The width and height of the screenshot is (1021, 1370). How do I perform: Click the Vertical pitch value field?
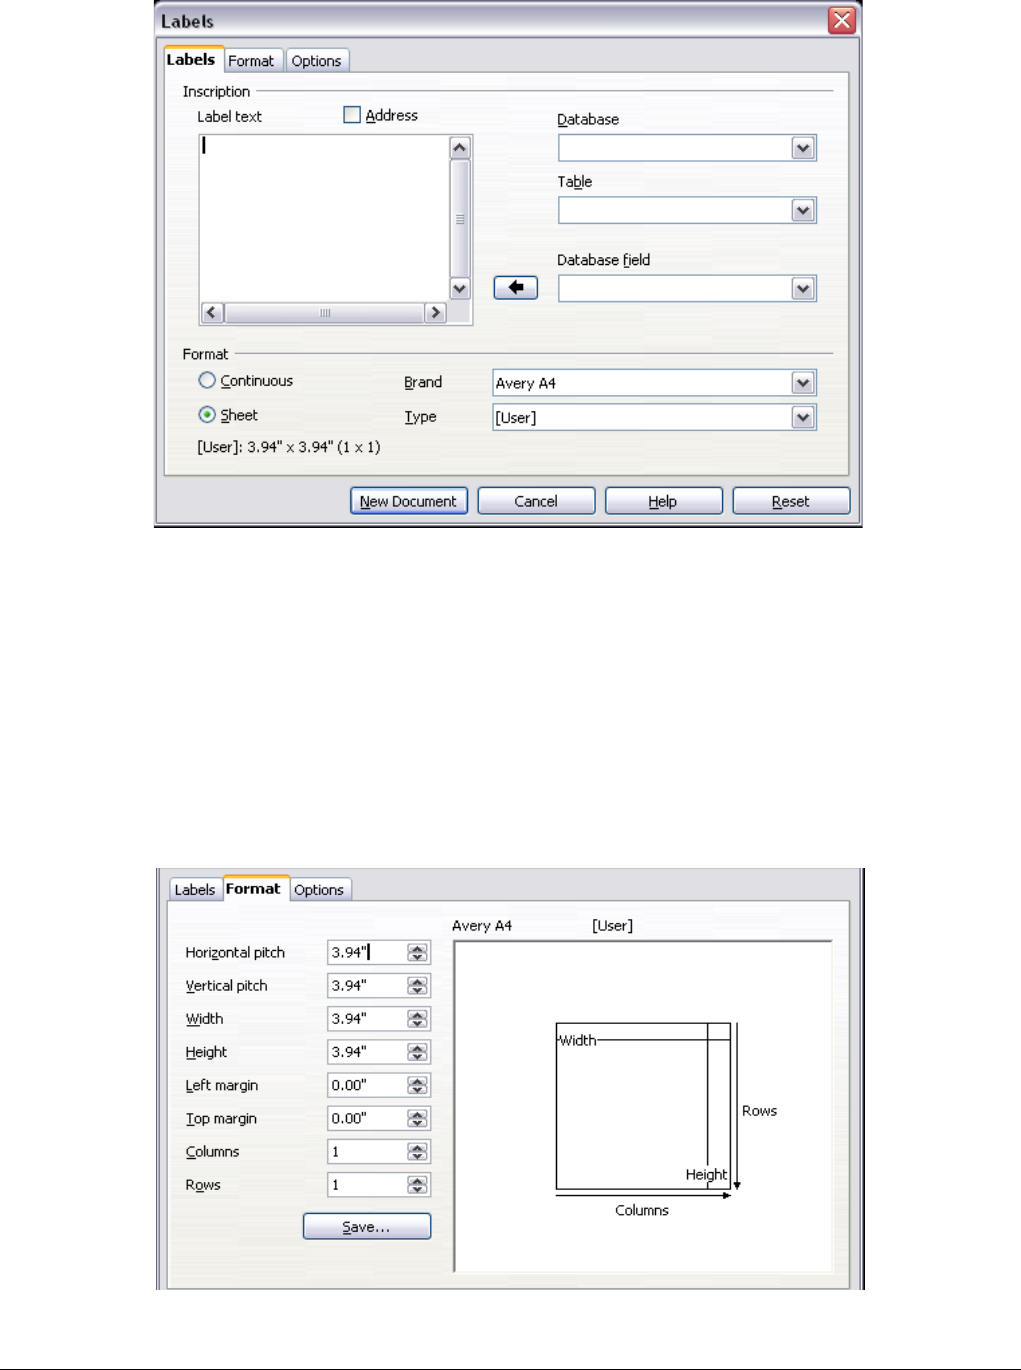(367, 985)
